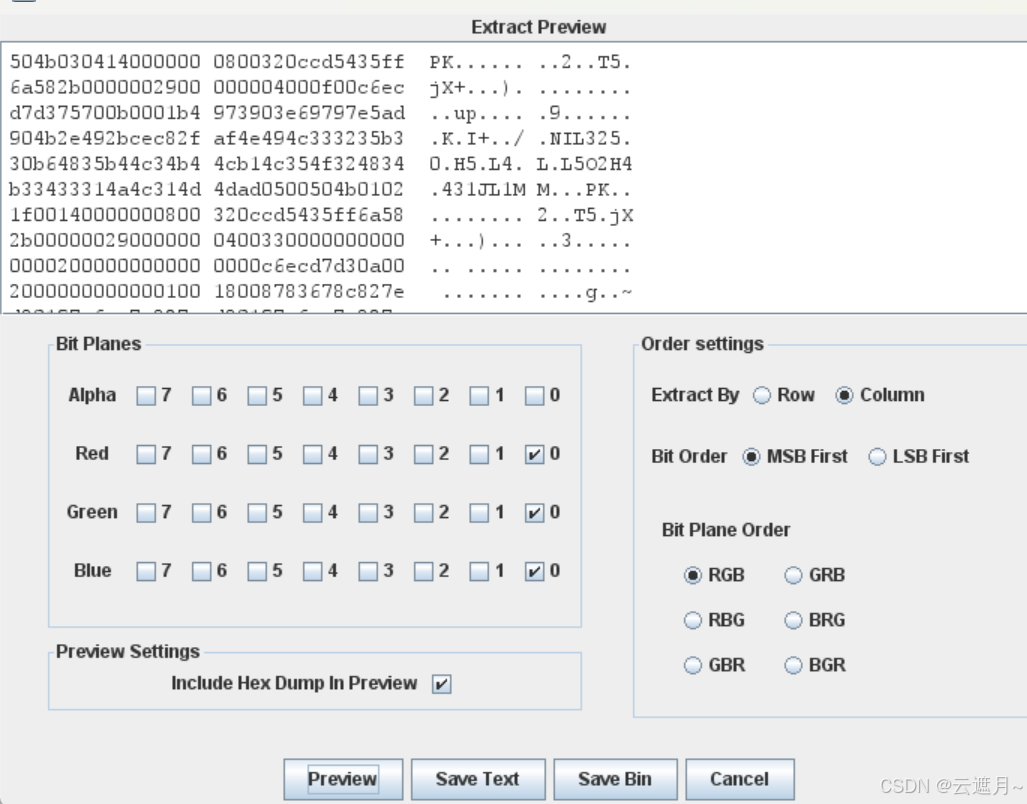Tick Alpha bit plane 2
This screenshot has width=1027, height=804.
[x=424, y=395]
